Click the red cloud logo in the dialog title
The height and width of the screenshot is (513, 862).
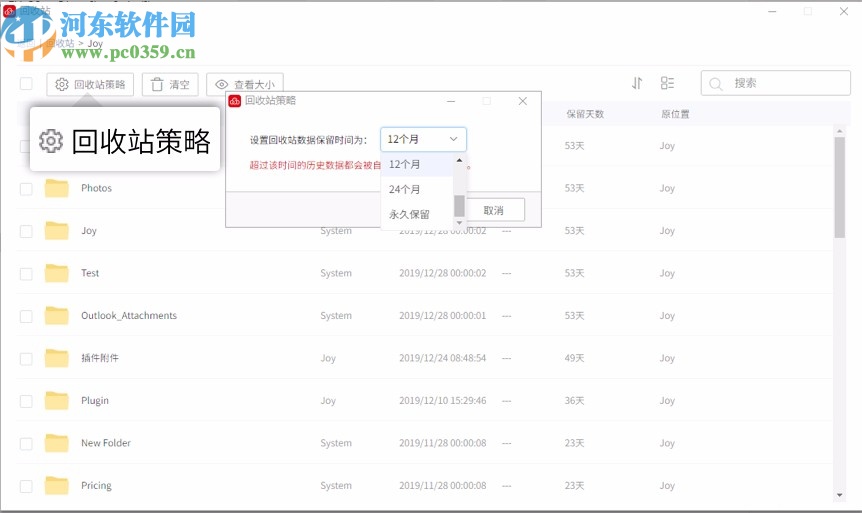point(235,101)
